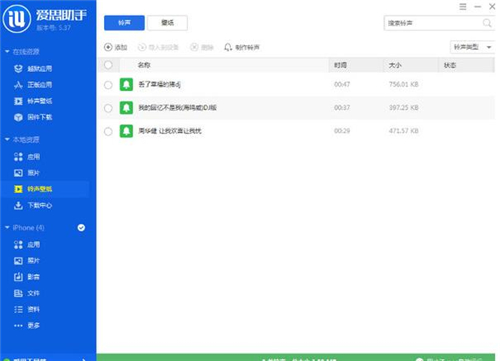Open 影音 under iPhone (4)
Viewport: 500px width, 361px height.
point(27,277)
